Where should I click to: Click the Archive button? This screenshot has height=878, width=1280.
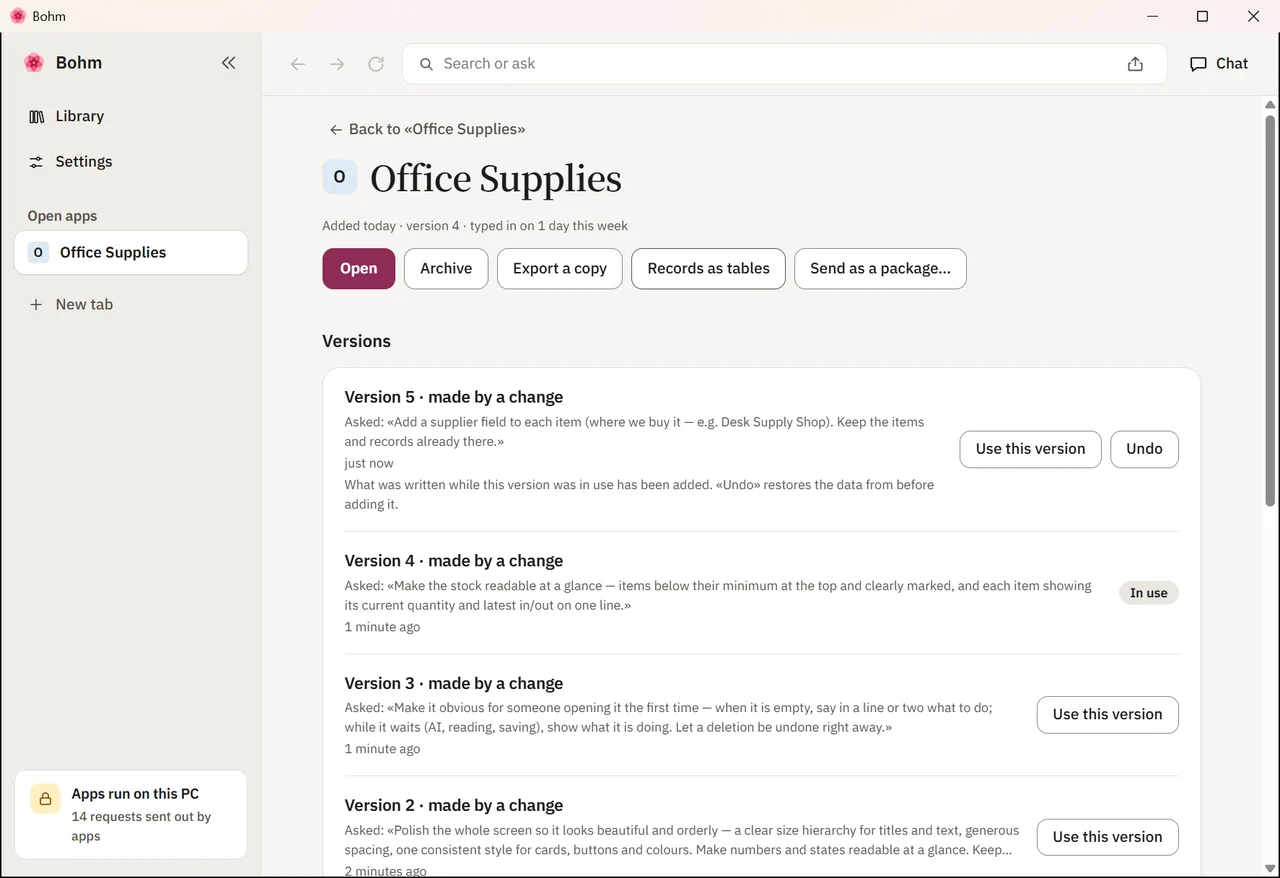coord(446,269)
